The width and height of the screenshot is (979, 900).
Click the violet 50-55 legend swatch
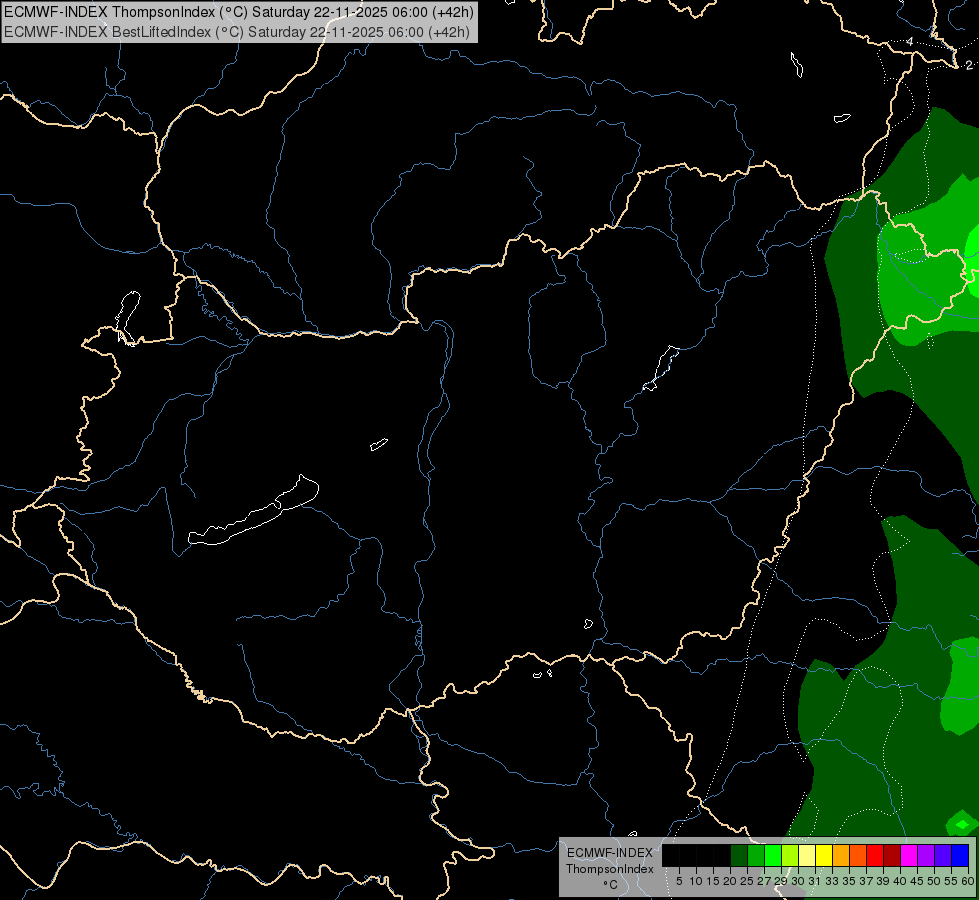click(943, 855)
